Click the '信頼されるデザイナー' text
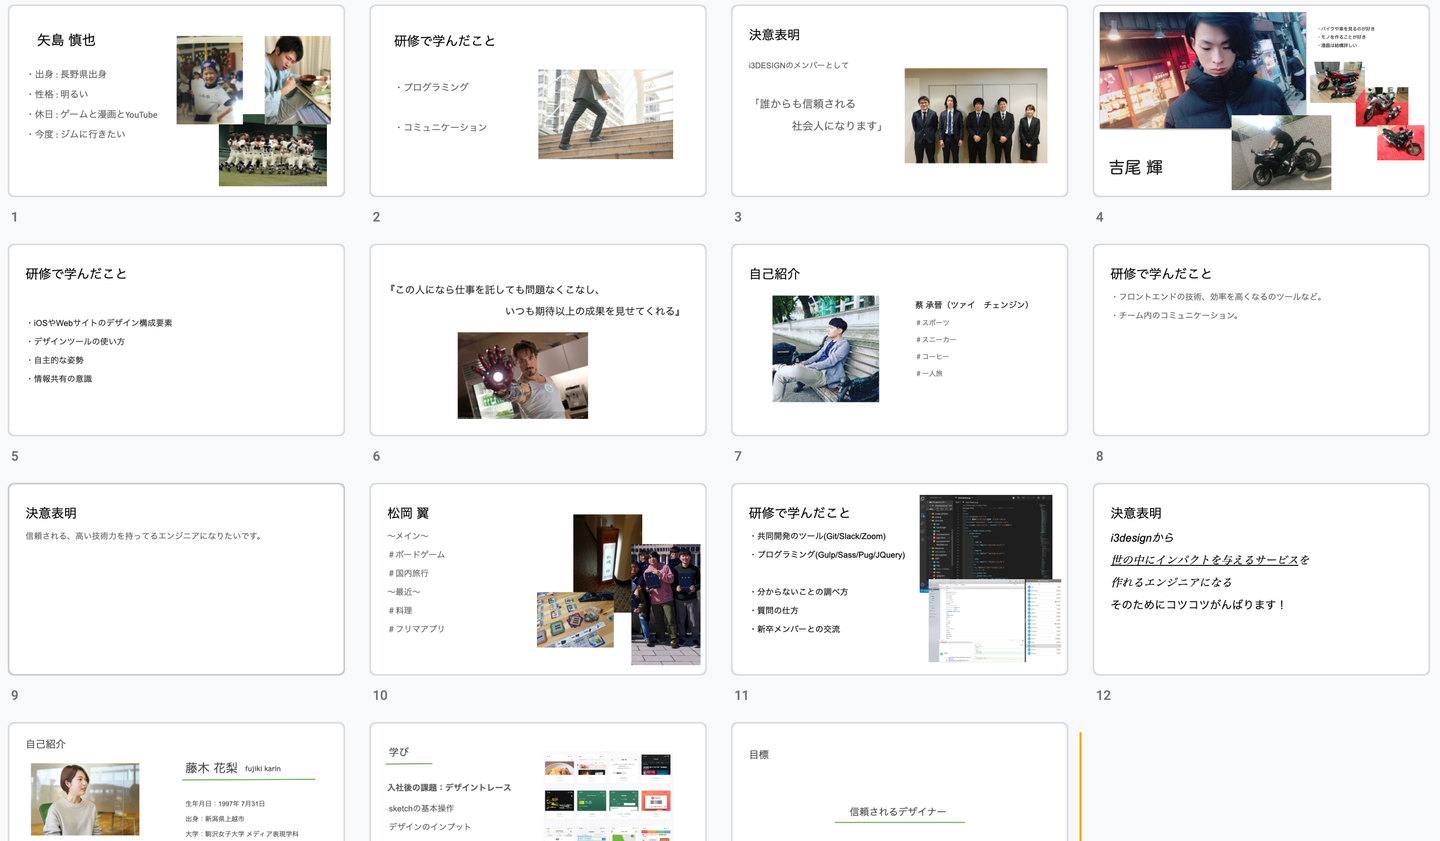This screenshot has width=1440, height=841. [898, 812]
